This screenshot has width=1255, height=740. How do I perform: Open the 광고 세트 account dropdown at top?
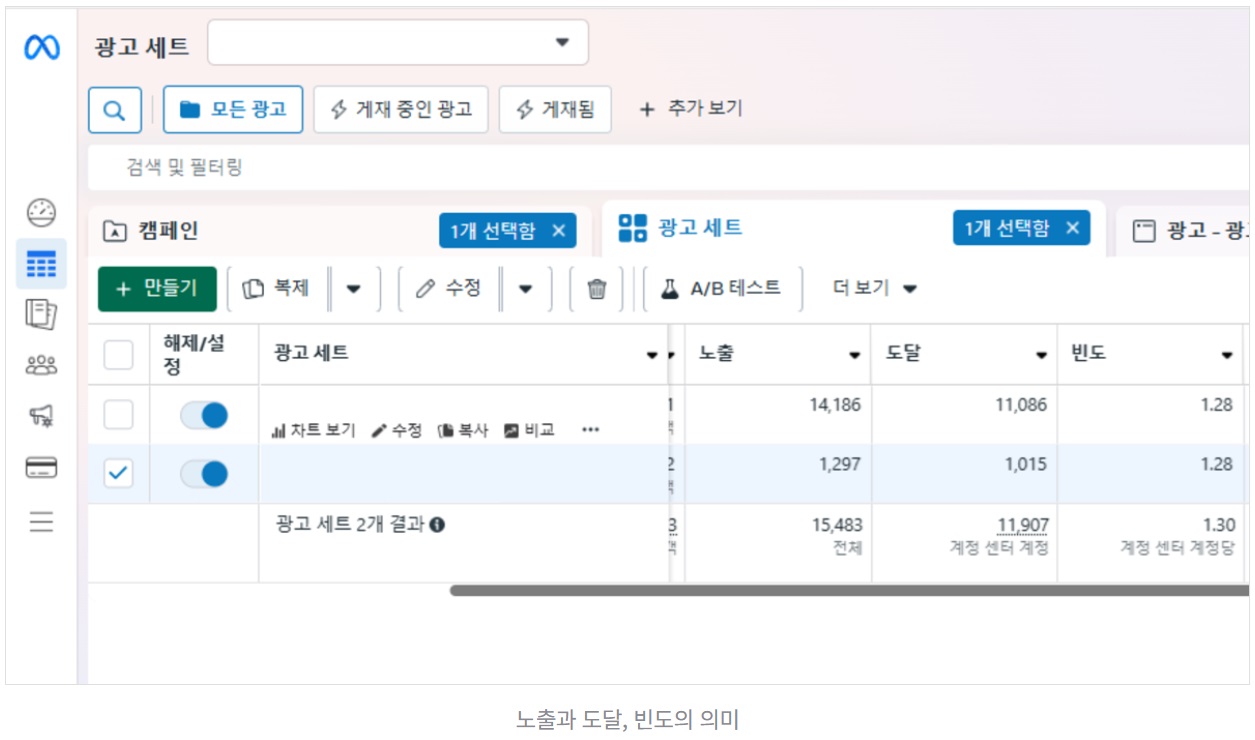pyautogui.click(x=398, y=42)
